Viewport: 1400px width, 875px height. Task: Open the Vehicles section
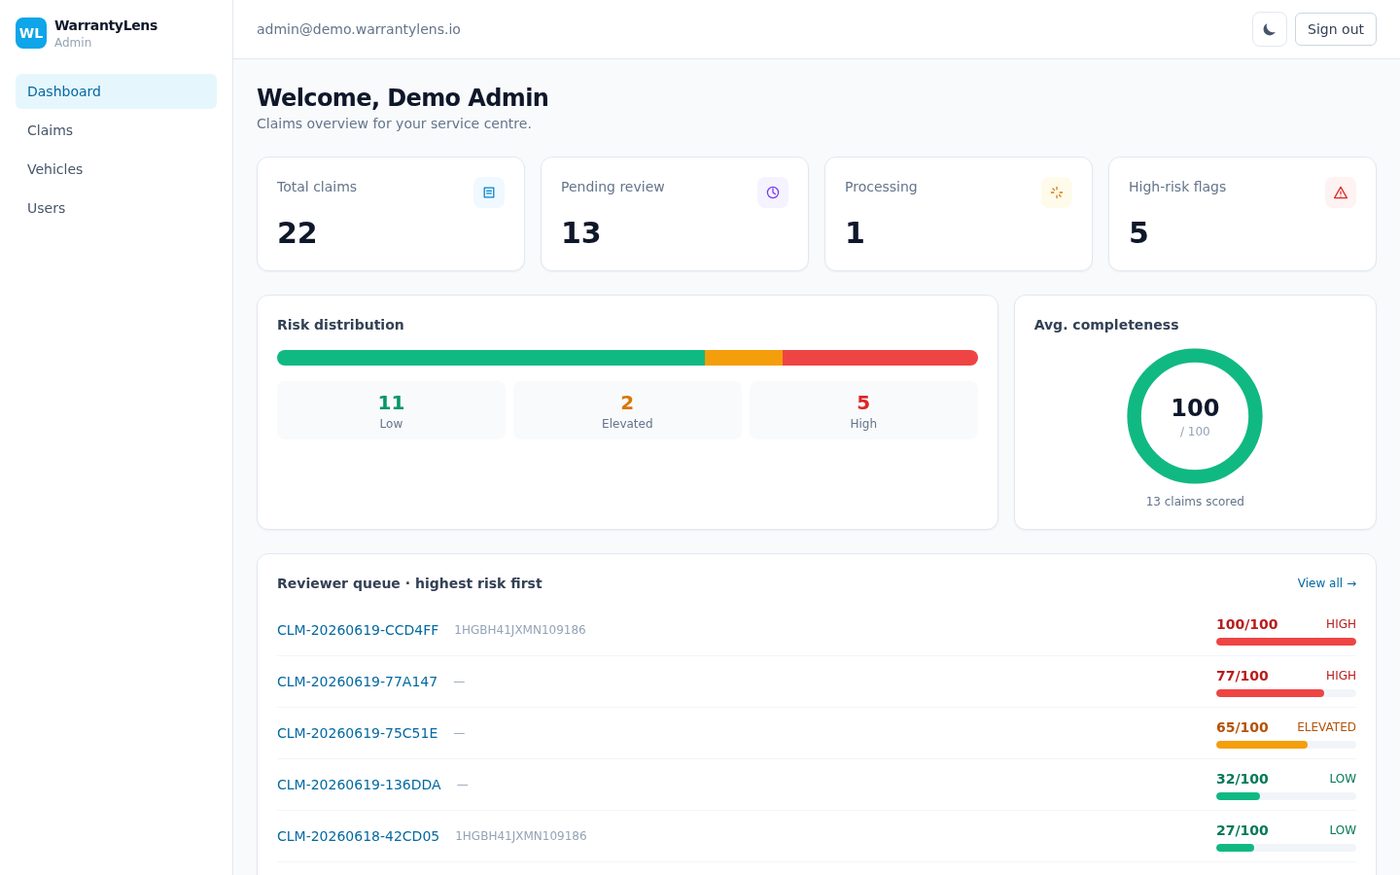(x=116, y=169)
